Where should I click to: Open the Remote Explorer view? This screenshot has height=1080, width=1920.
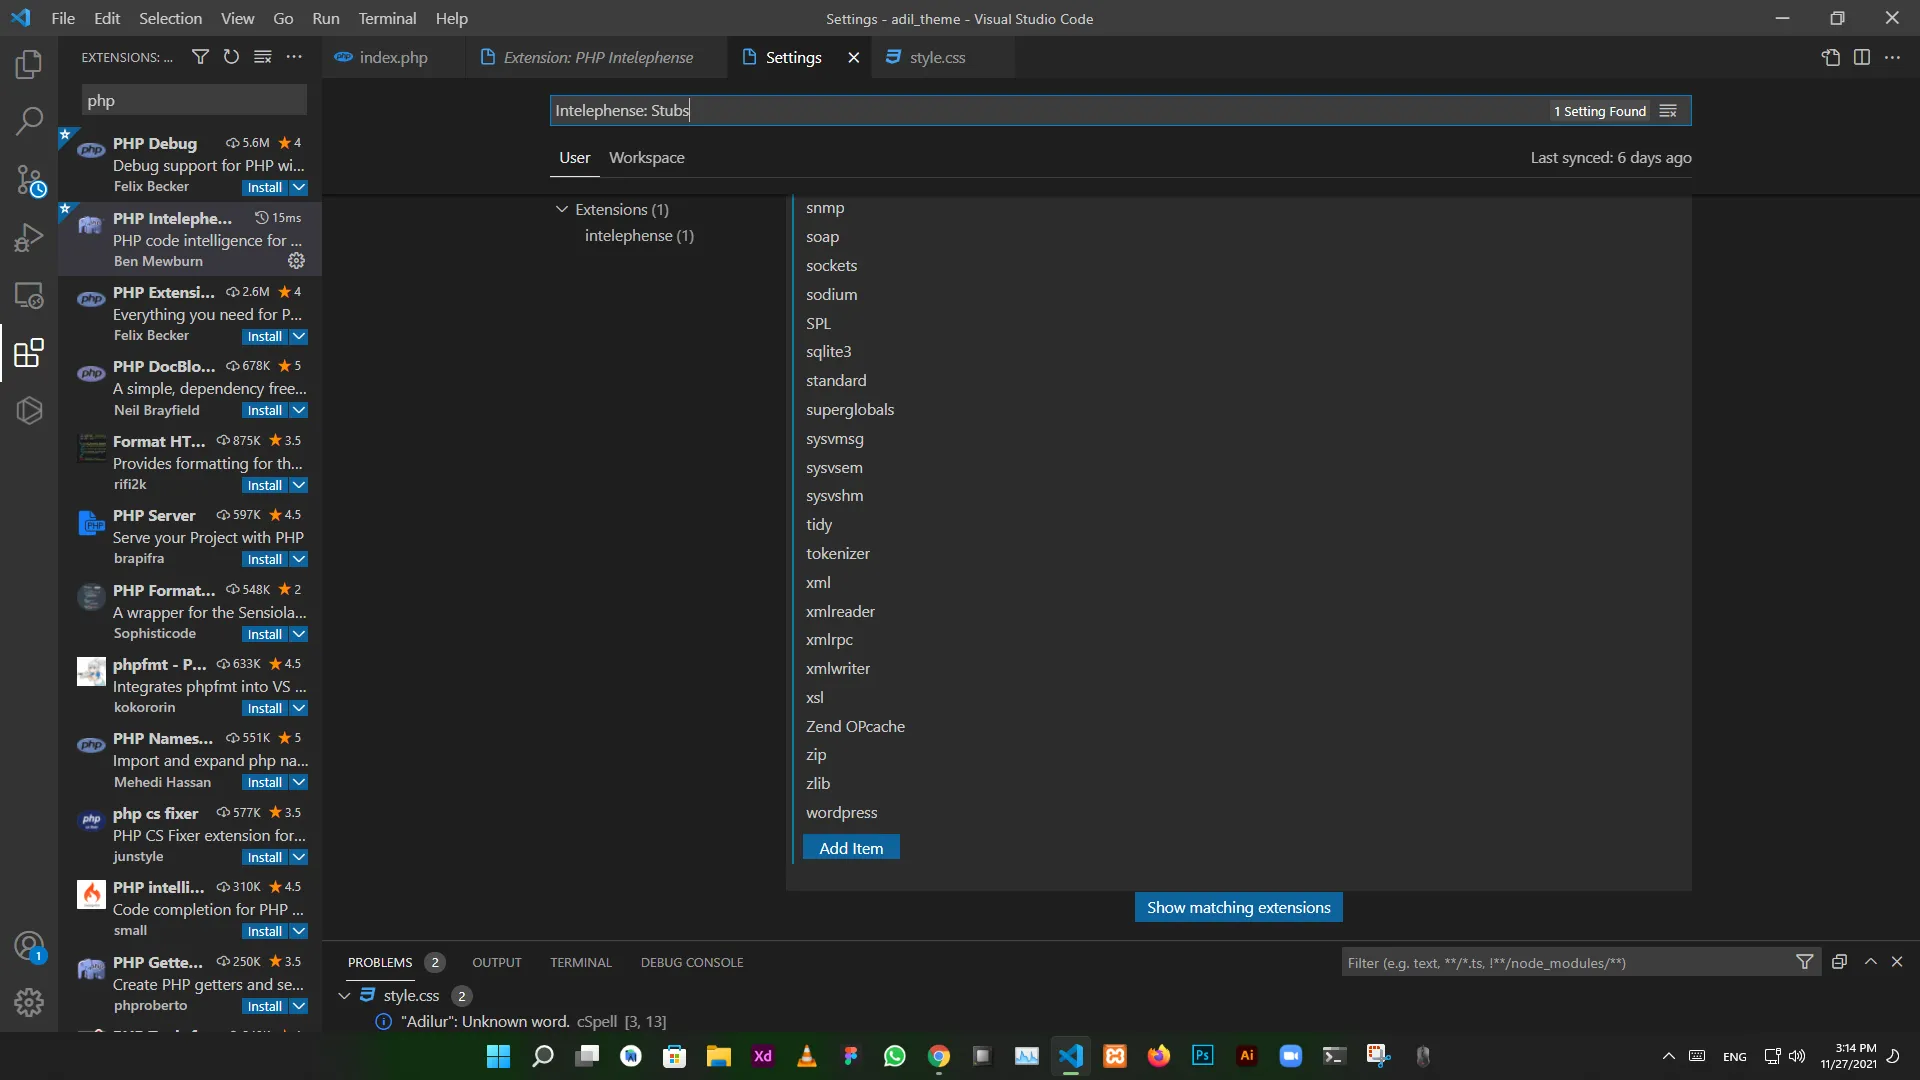[29, 296]
